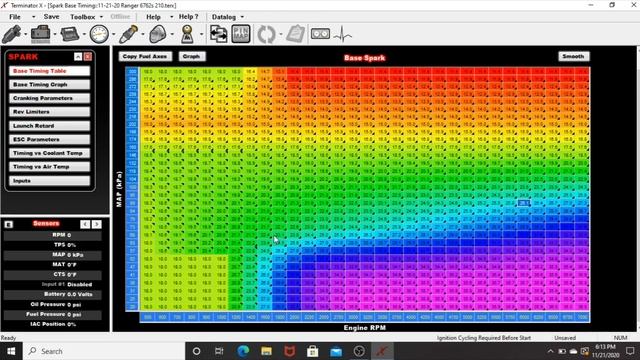This screenshot has height=360, width=640.
Task: Click the datalog cassette tape icon
Action: click(x=320, y=34)
